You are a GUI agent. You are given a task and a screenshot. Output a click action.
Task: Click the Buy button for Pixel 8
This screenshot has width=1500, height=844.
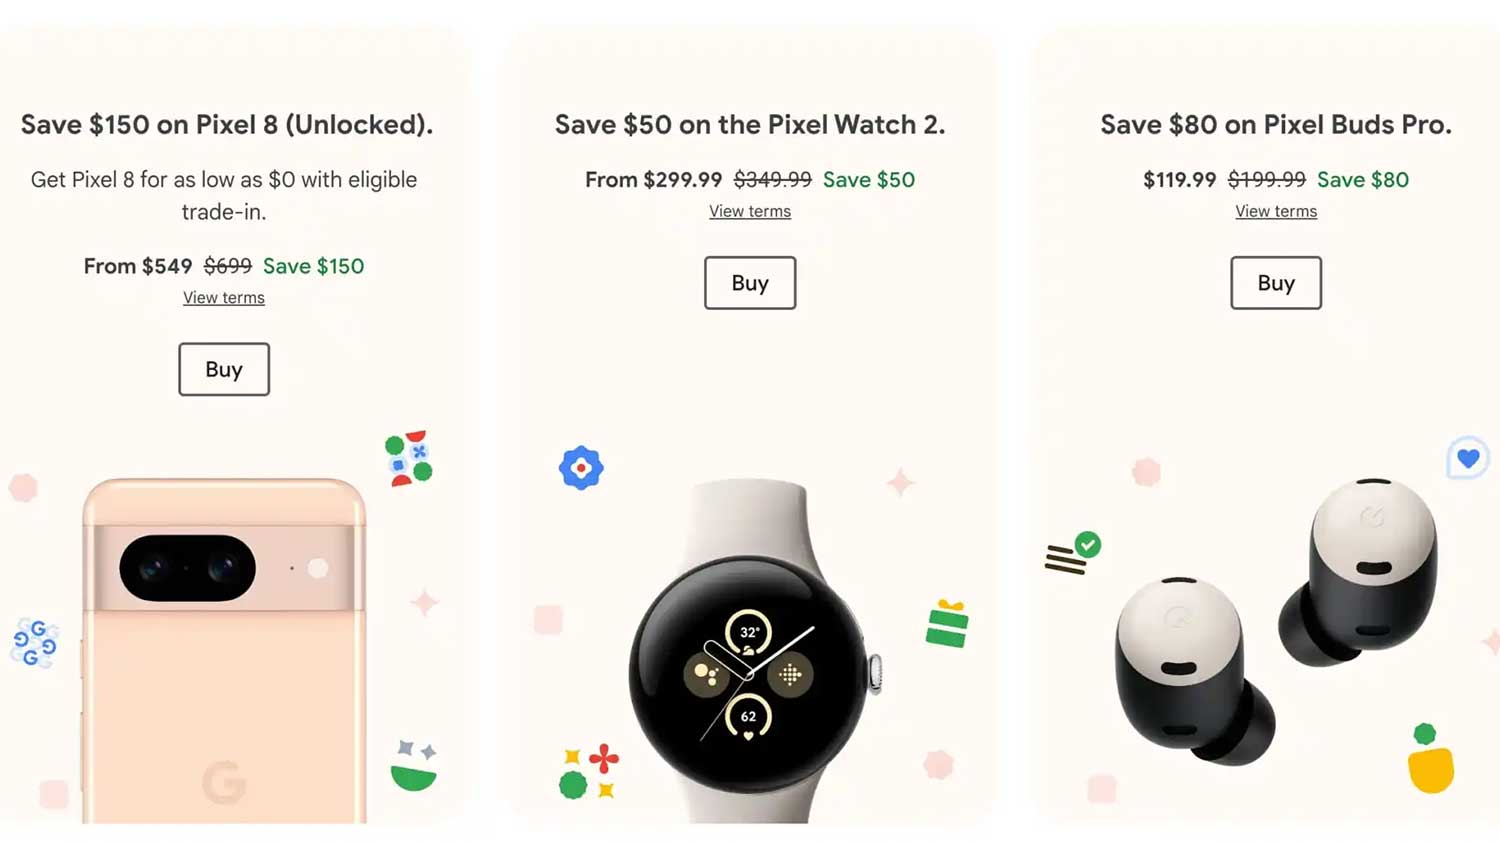click(x=224, y=369)
